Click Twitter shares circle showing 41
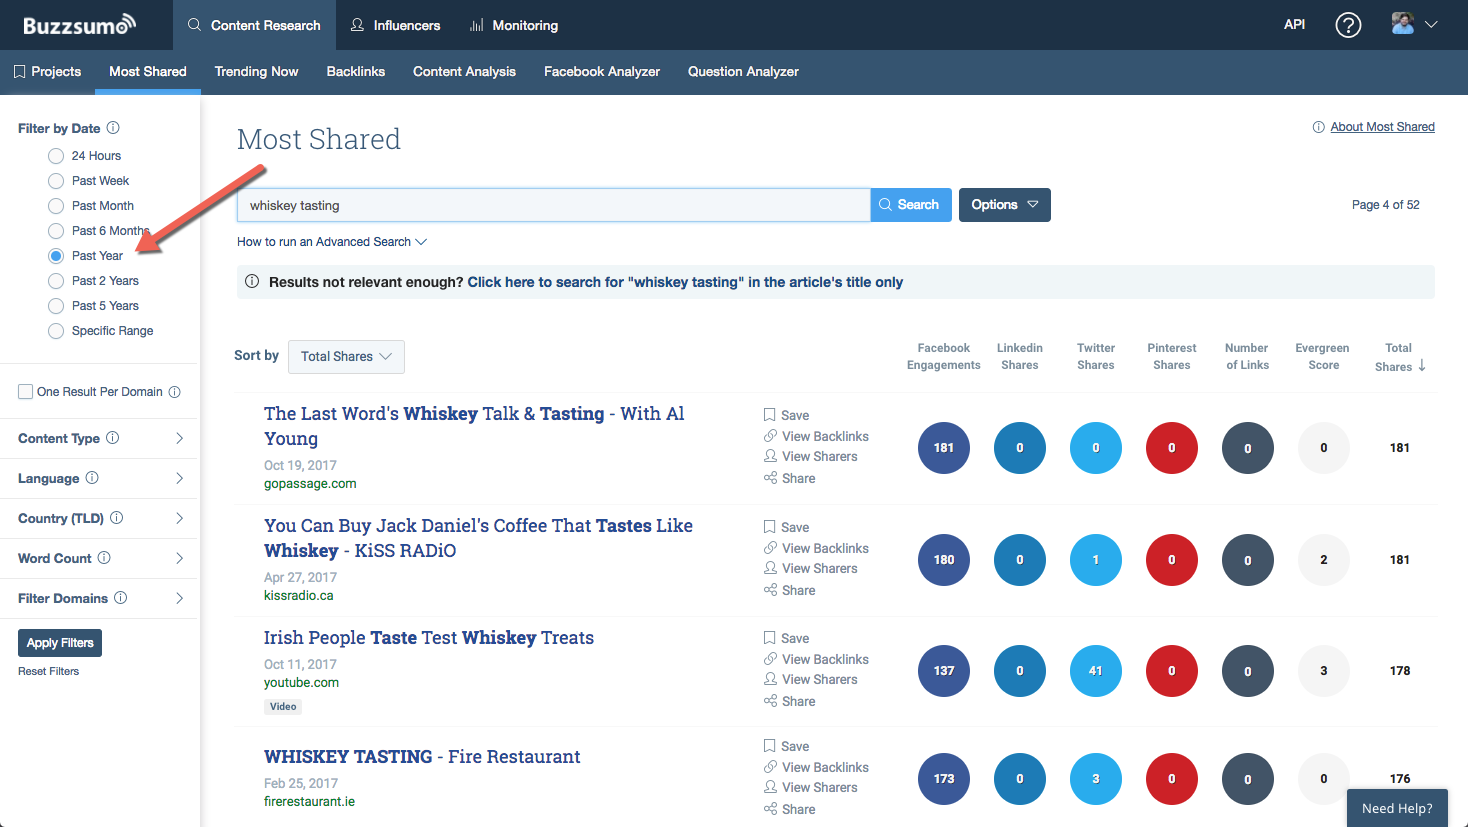 (x=1096, y=671)
